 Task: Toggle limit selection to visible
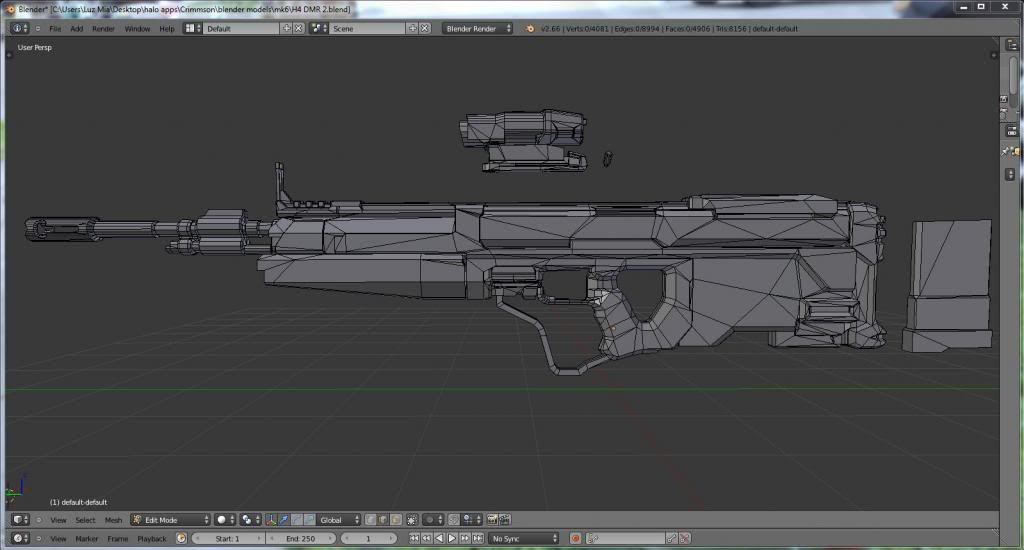tap(412, 520)
